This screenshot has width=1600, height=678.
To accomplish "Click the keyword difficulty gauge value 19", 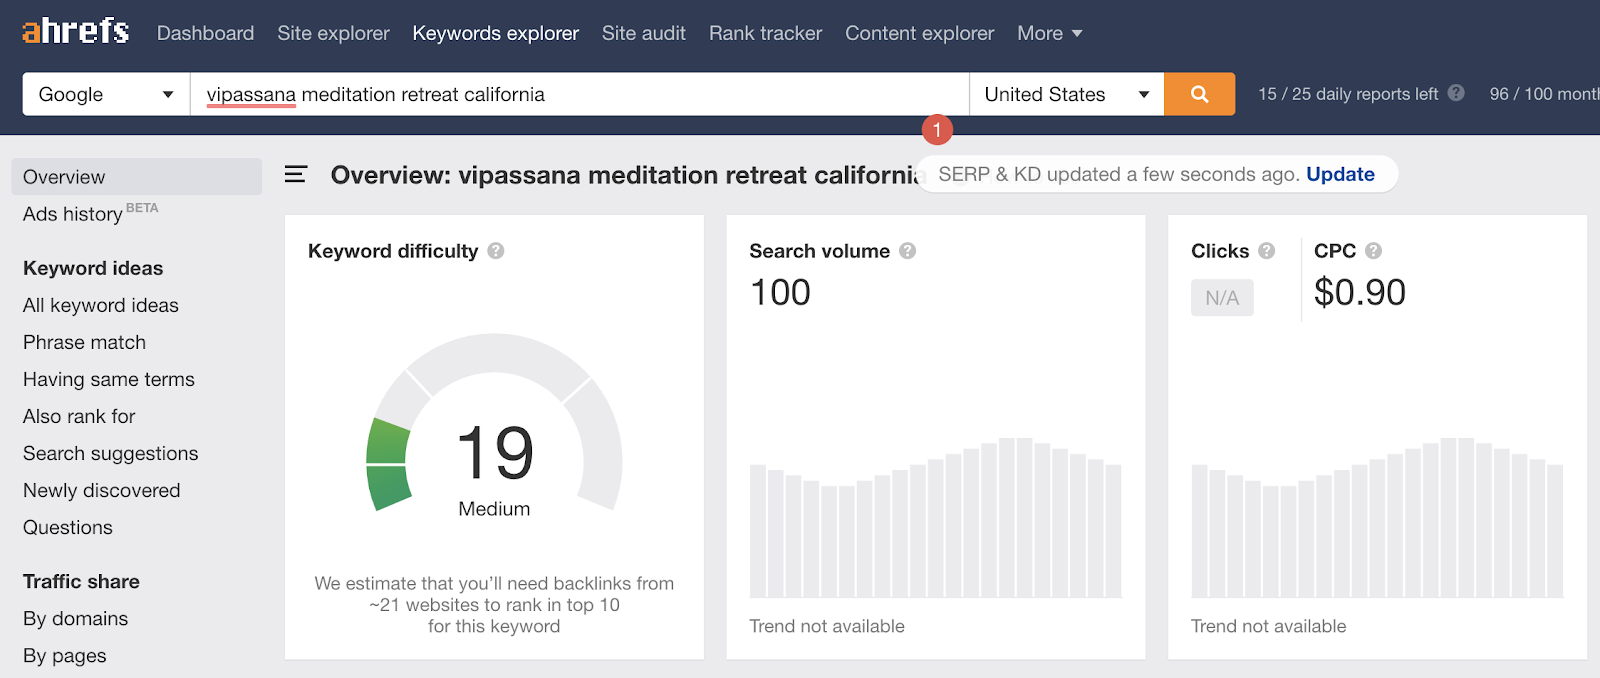I will click(x=495, y=453).
